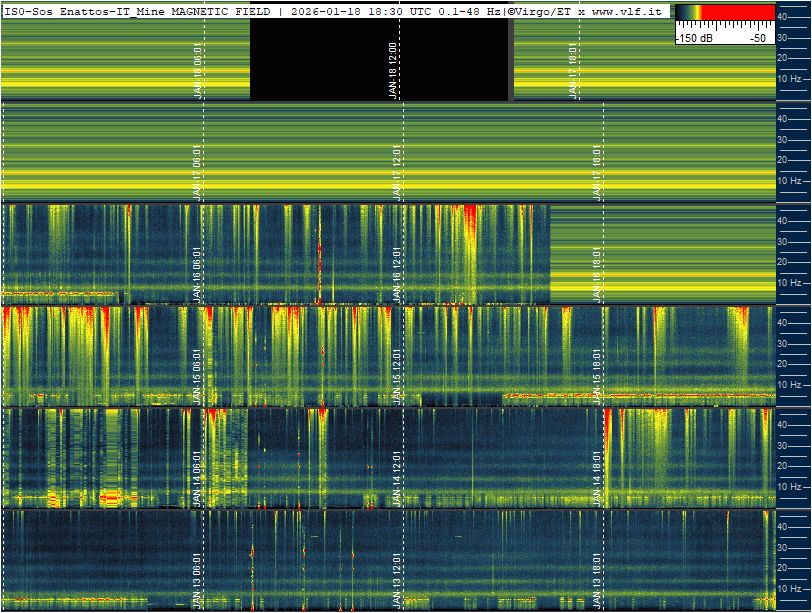Select the -150 dB legend label

tap(694, 38)
